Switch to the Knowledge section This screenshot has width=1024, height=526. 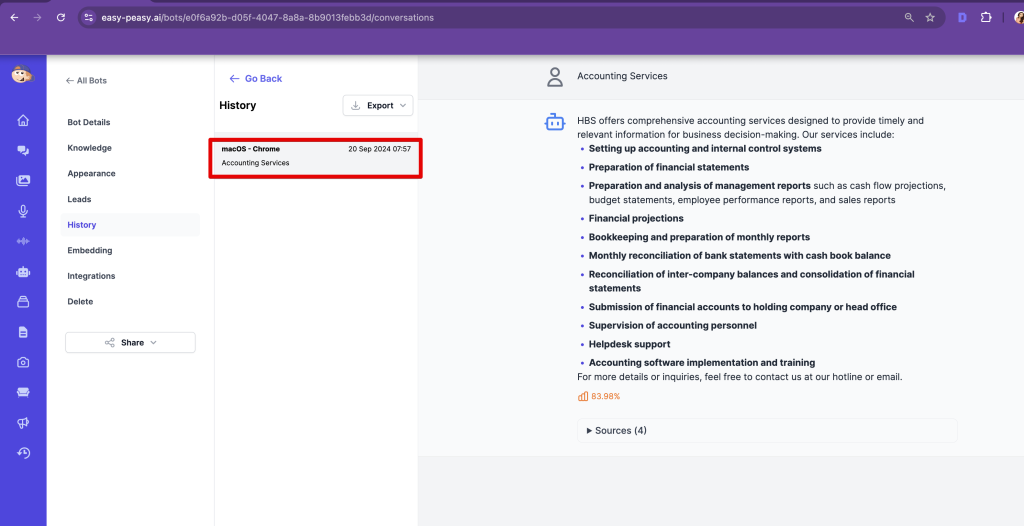click(x=90, y=148)
